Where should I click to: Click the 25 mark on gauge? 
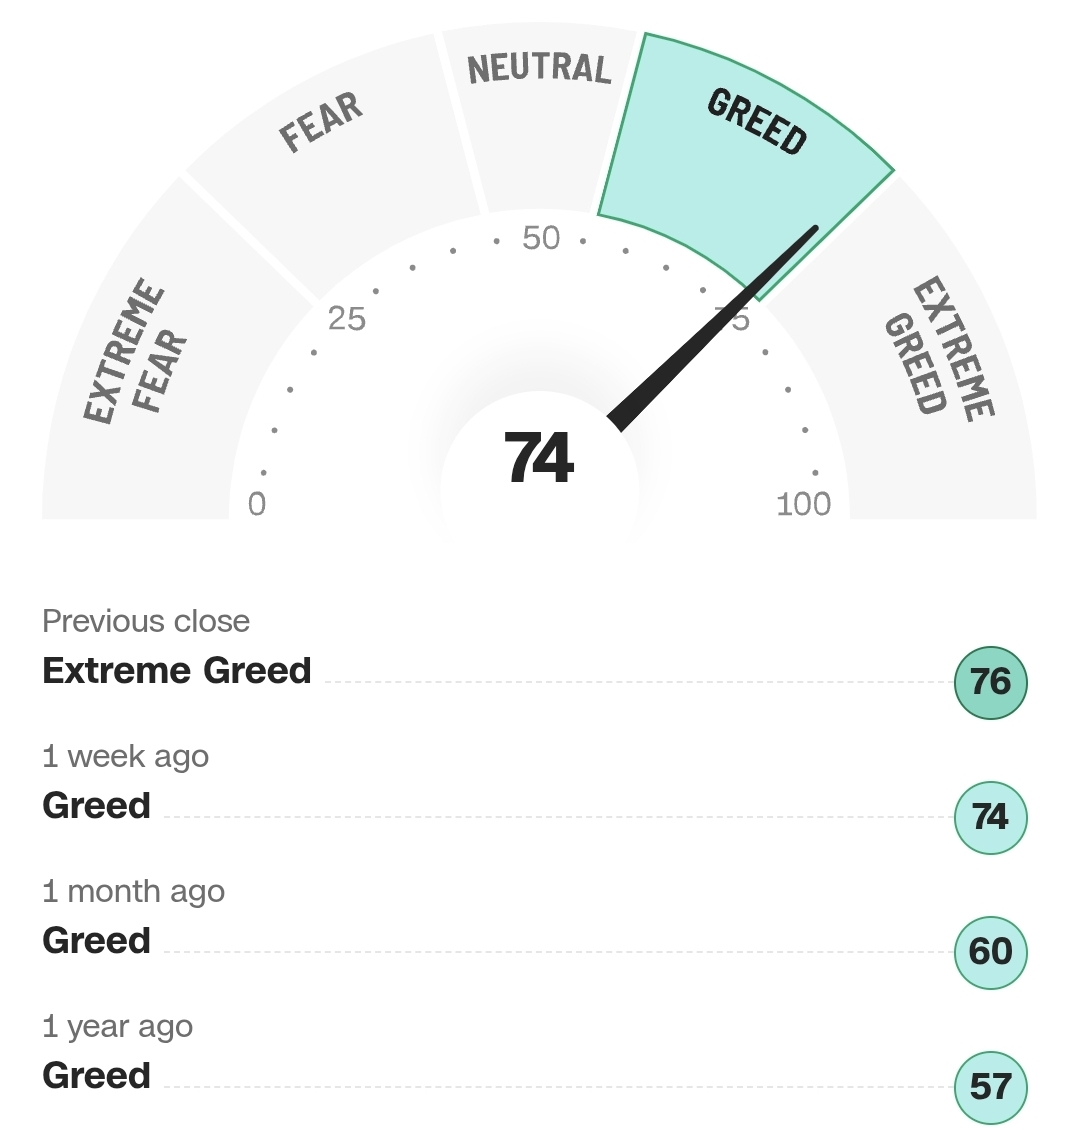[x=347, y=319]
